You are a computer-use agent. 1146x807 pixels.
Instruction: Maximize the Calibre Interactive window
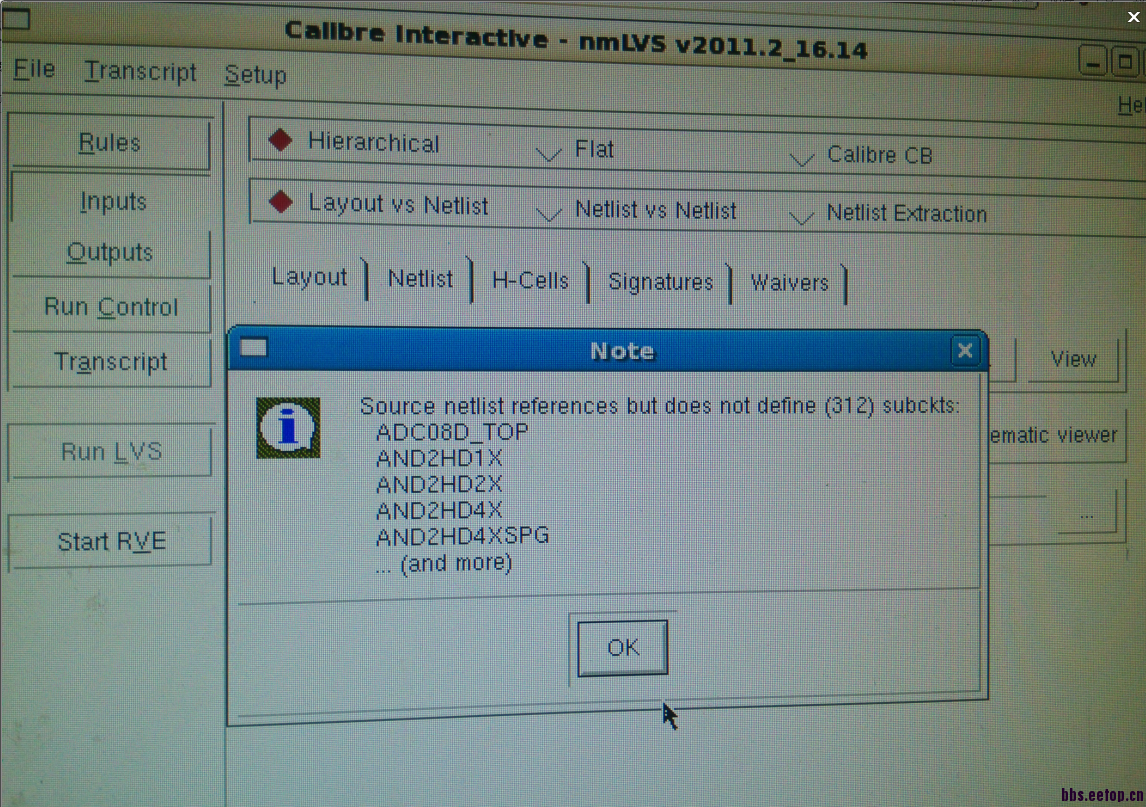point(1126,63)
